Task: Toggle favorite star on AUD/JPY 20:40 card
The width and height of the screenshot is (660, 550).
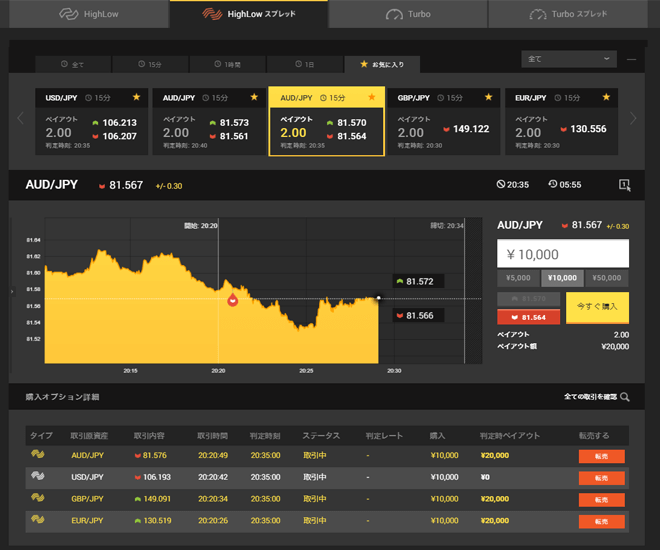Action: (x=254, y=97)
